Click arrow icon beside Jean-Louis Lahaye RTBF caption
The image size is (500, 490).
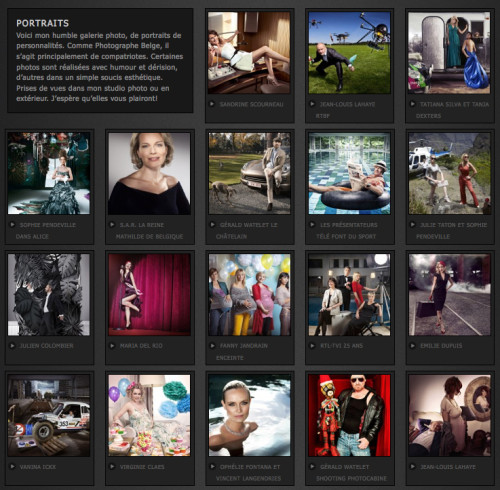[312, 104]
